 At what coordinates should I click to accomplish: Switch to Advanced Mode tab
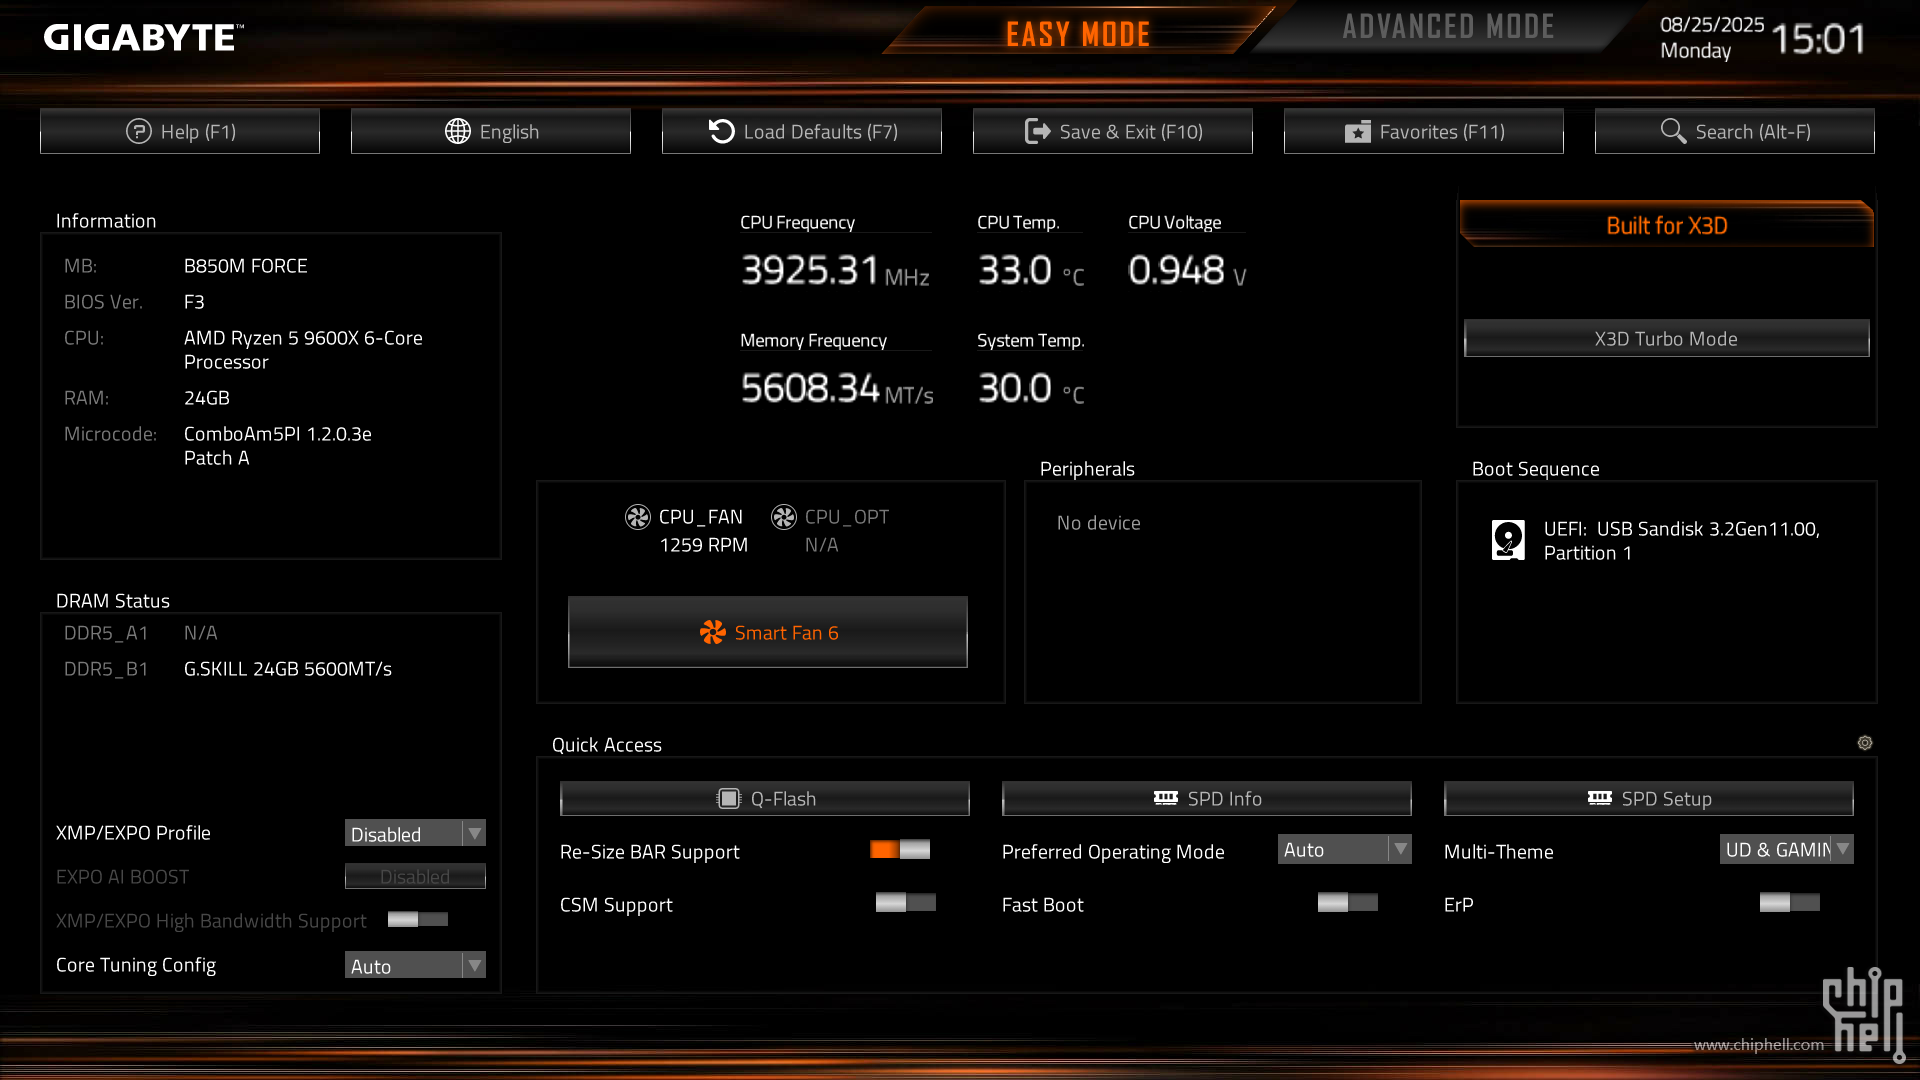pyautogui.click(x=1448, y=27)
